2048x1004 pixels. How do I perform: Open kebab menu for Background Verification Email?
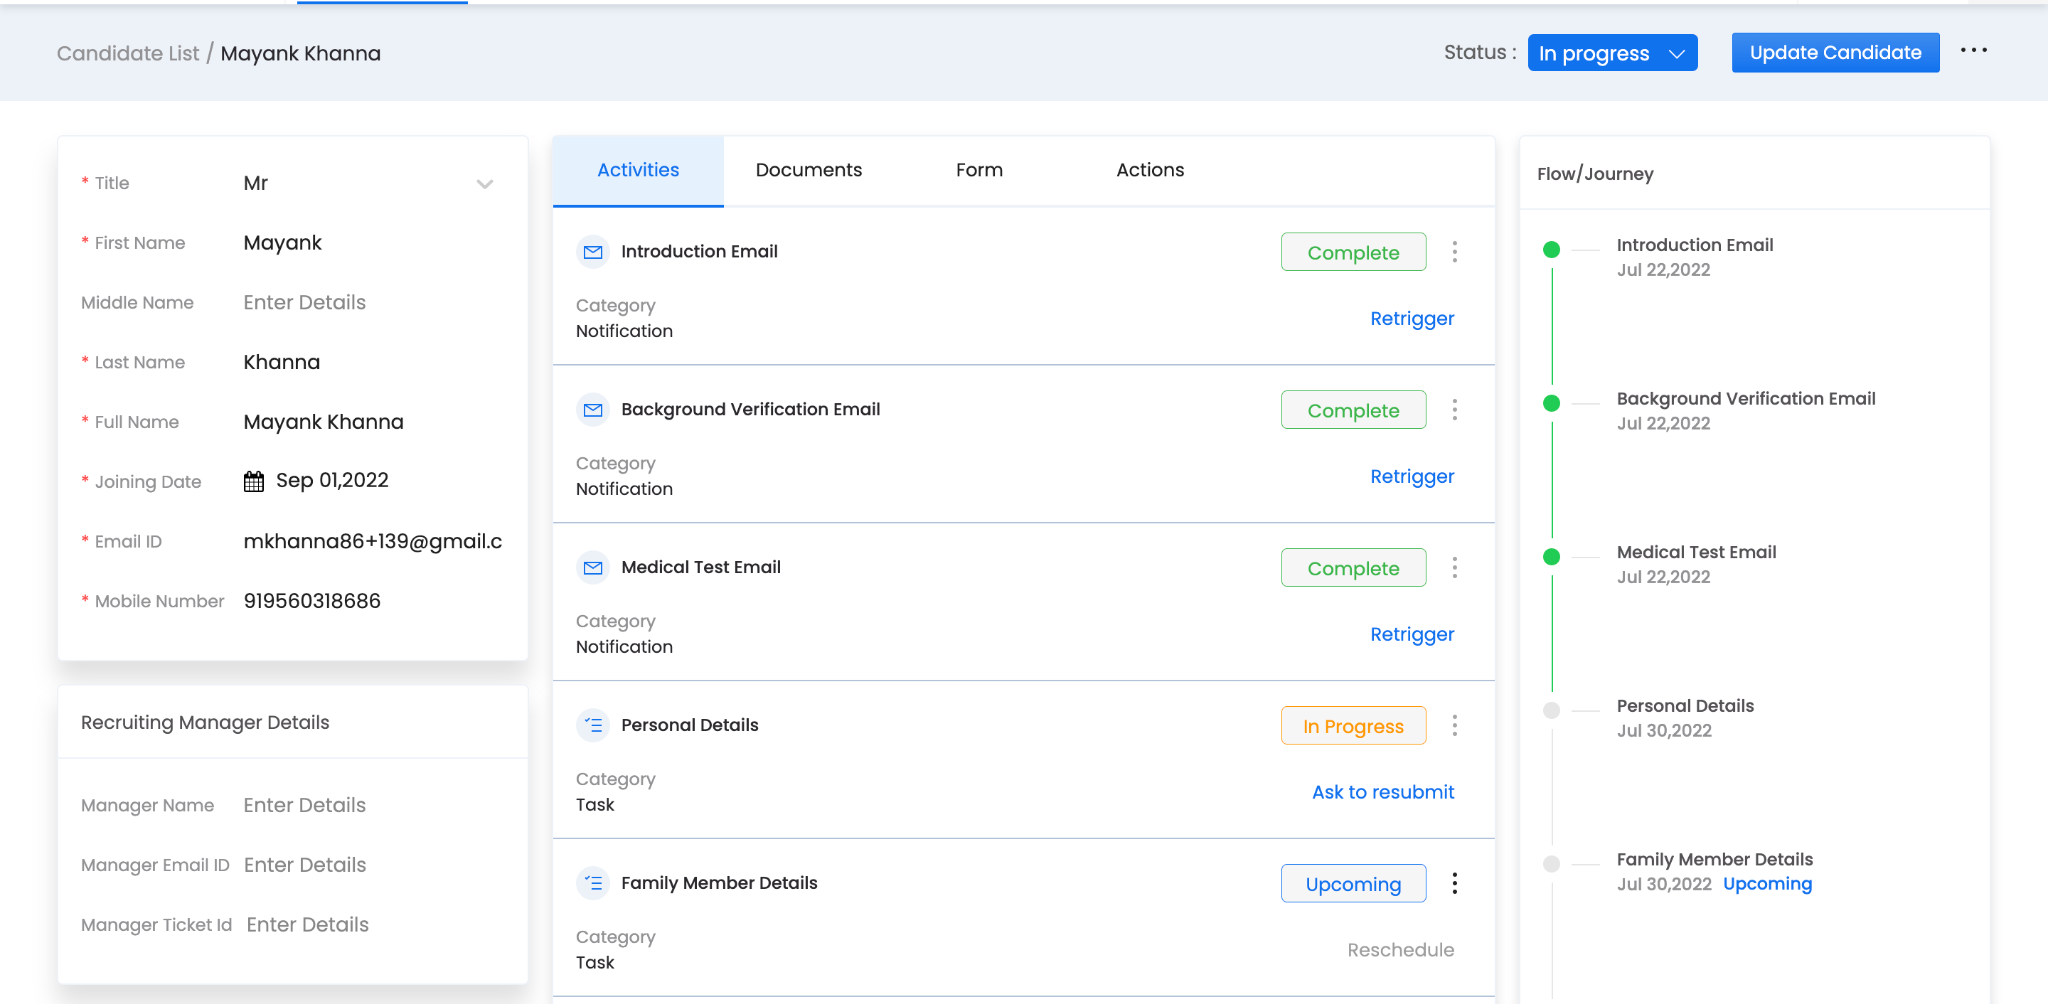pos(1454,410)
